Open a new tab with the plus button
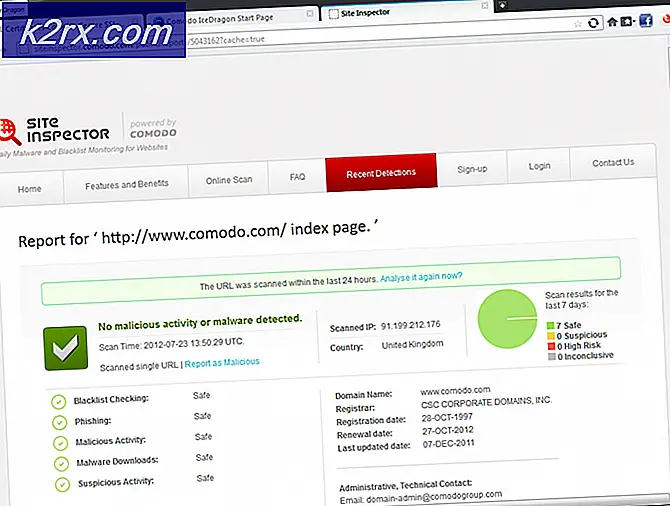This screenshot has width=670, height=506. [502, 5]
